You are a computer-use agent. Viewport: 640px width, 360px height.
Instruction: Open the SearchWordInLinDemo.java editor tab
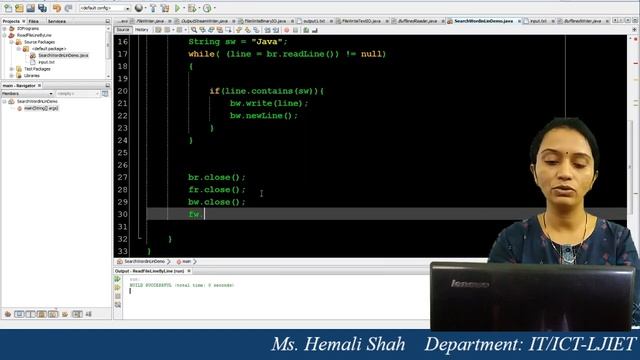(x=483, y=21)
